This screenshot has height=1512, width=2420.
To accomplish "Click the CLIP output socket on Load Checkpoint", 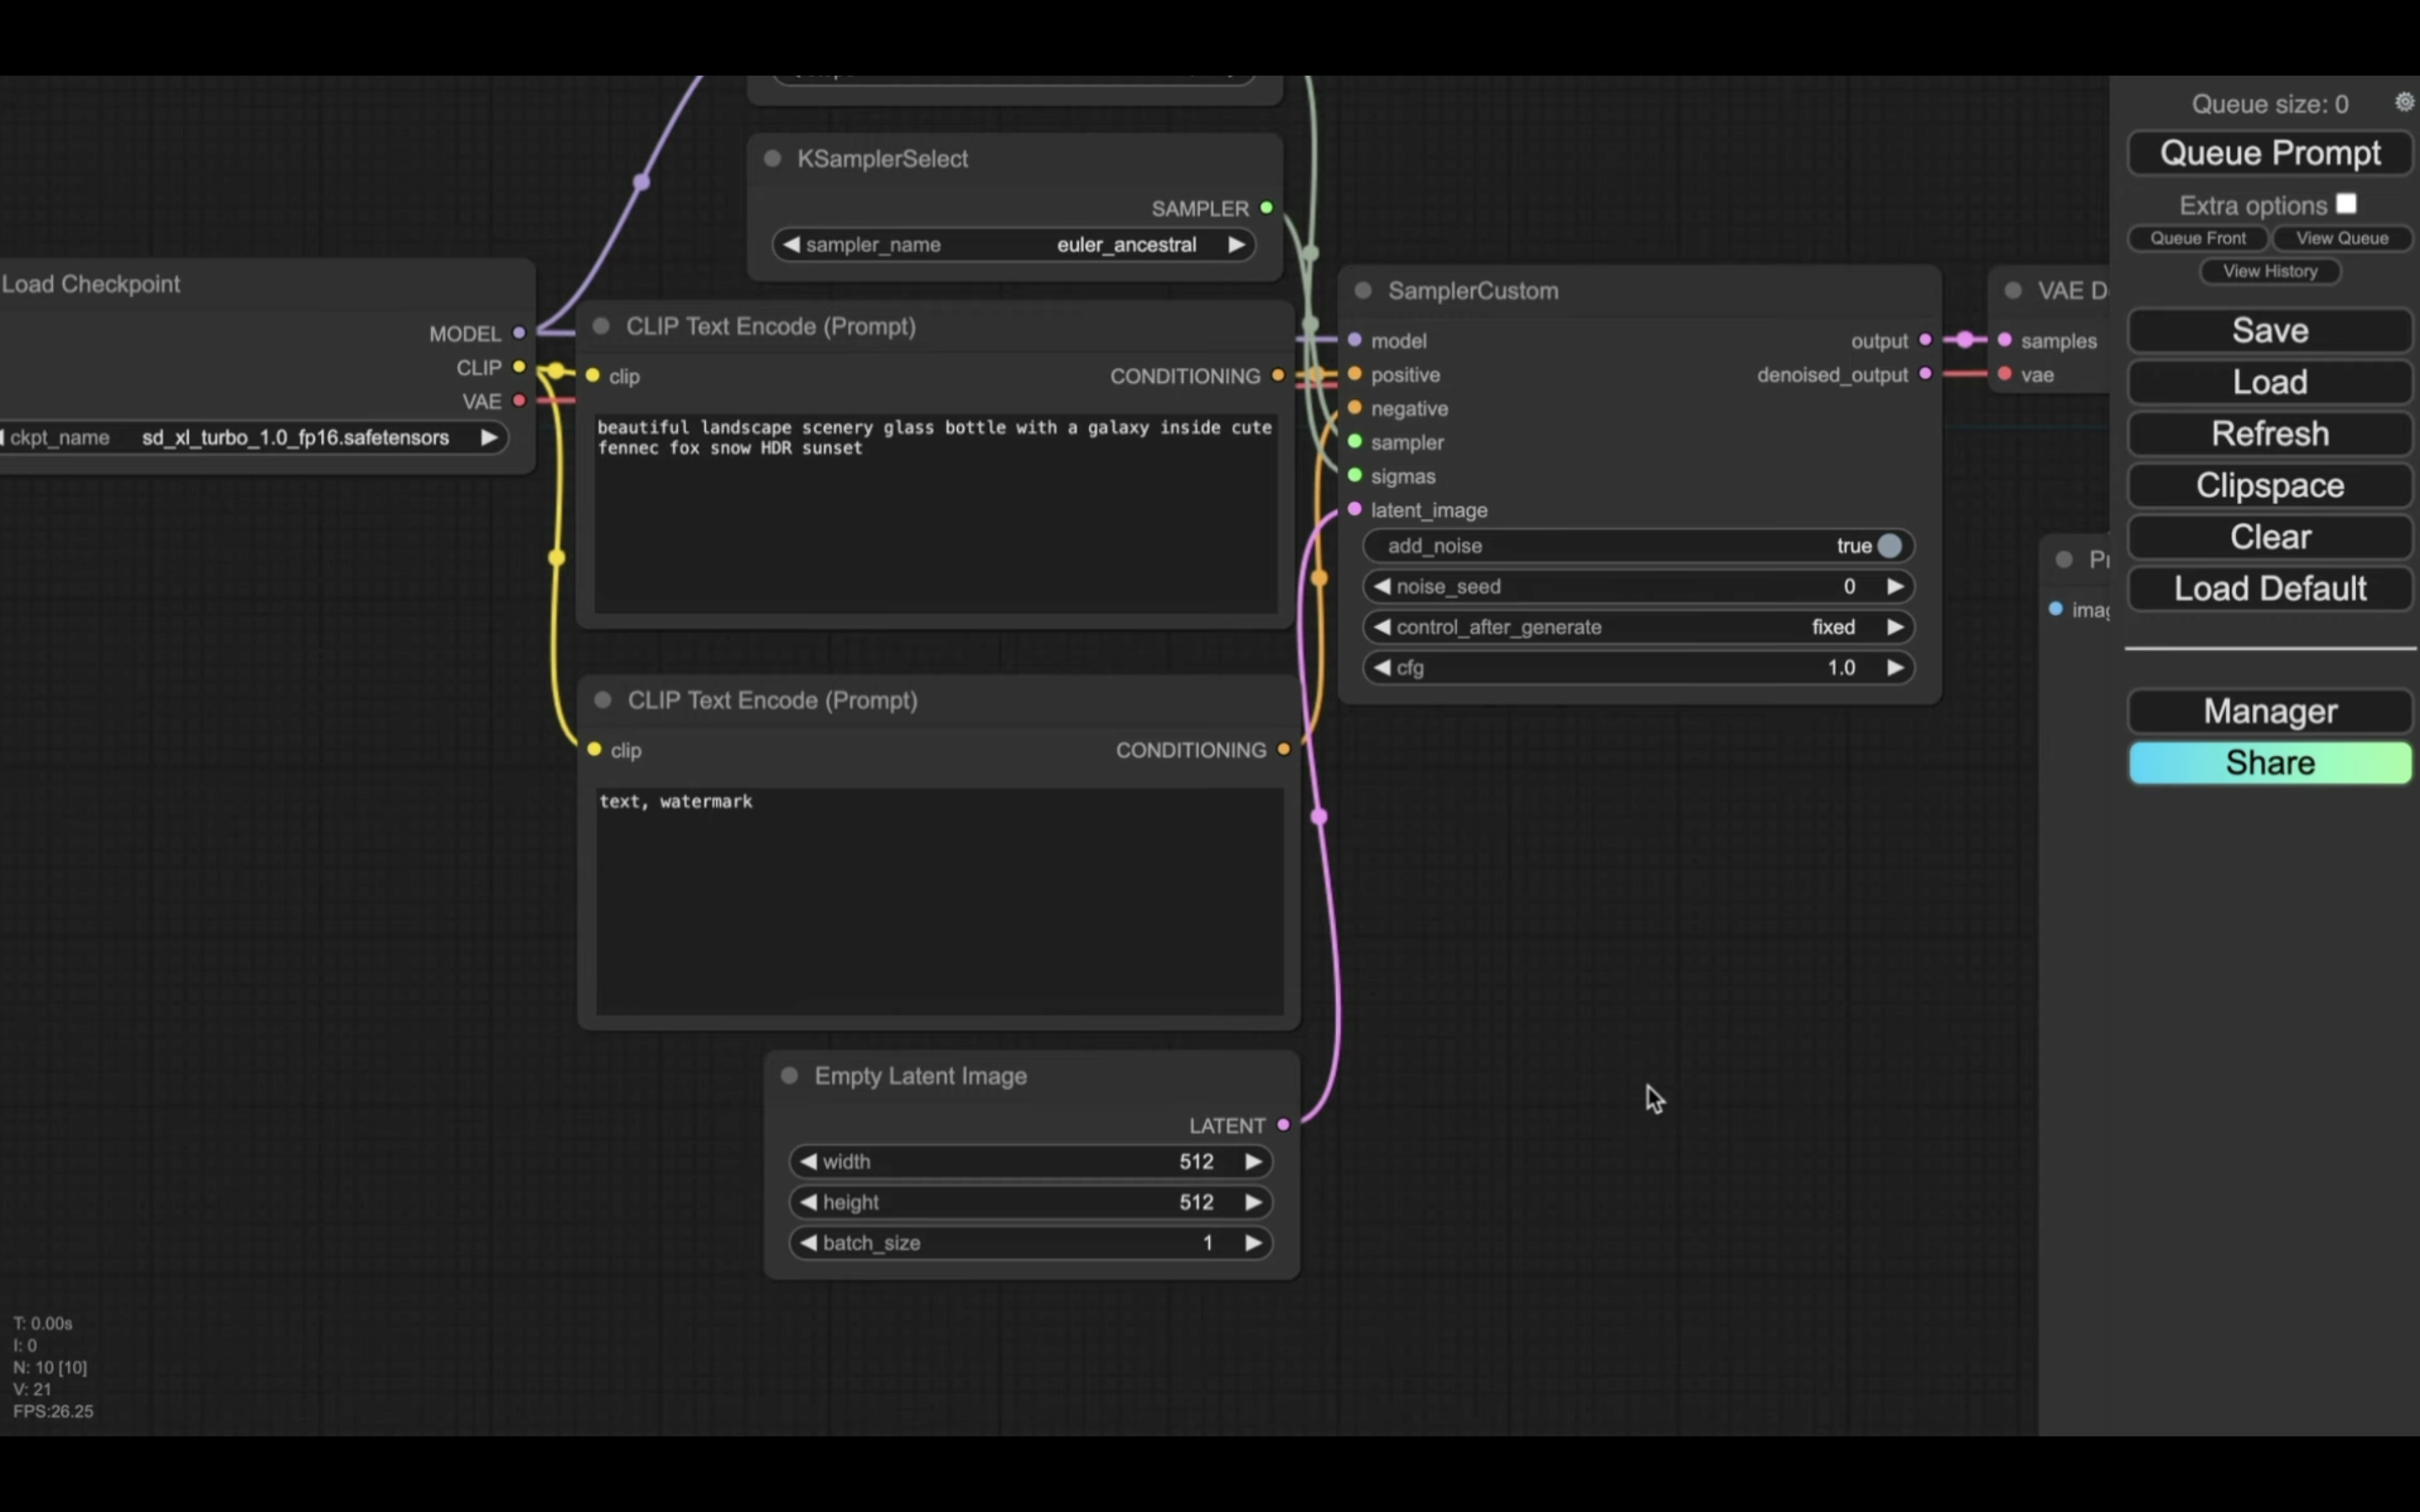I will pyautogui.click(x=519, y=367).
